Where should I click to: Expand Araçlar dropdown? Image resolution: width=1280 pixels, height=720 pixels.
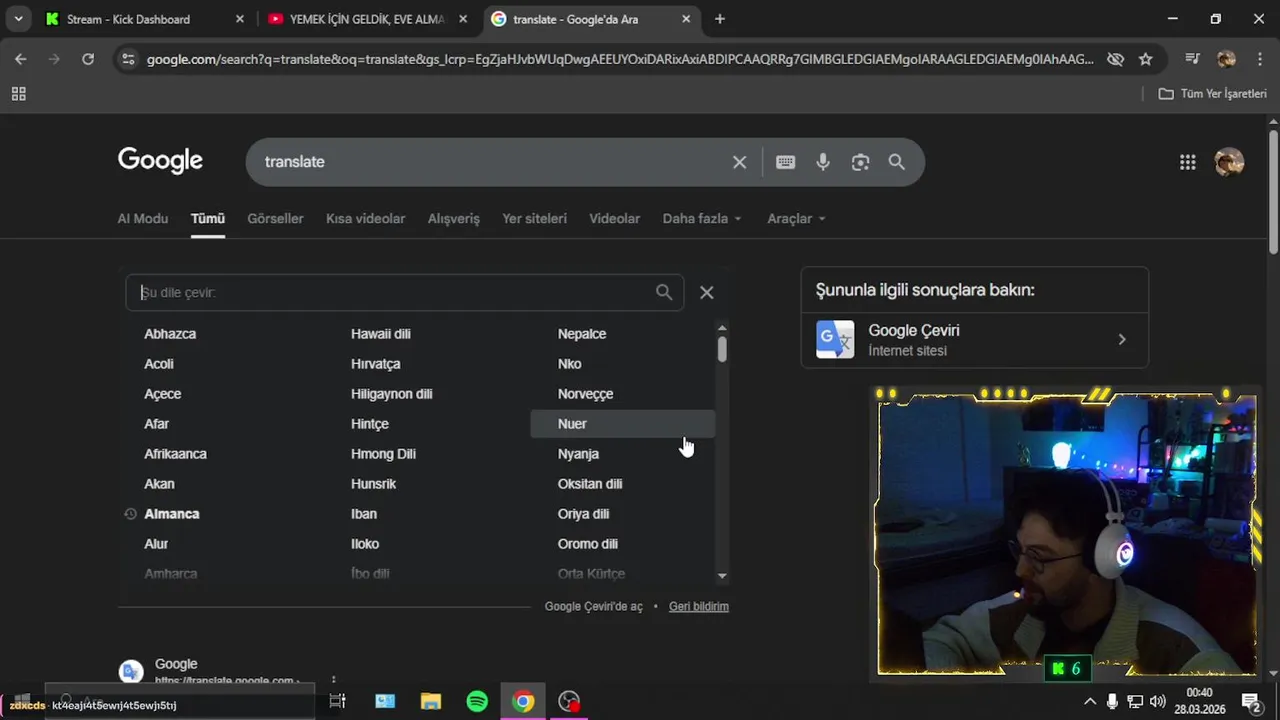point(796,218)
